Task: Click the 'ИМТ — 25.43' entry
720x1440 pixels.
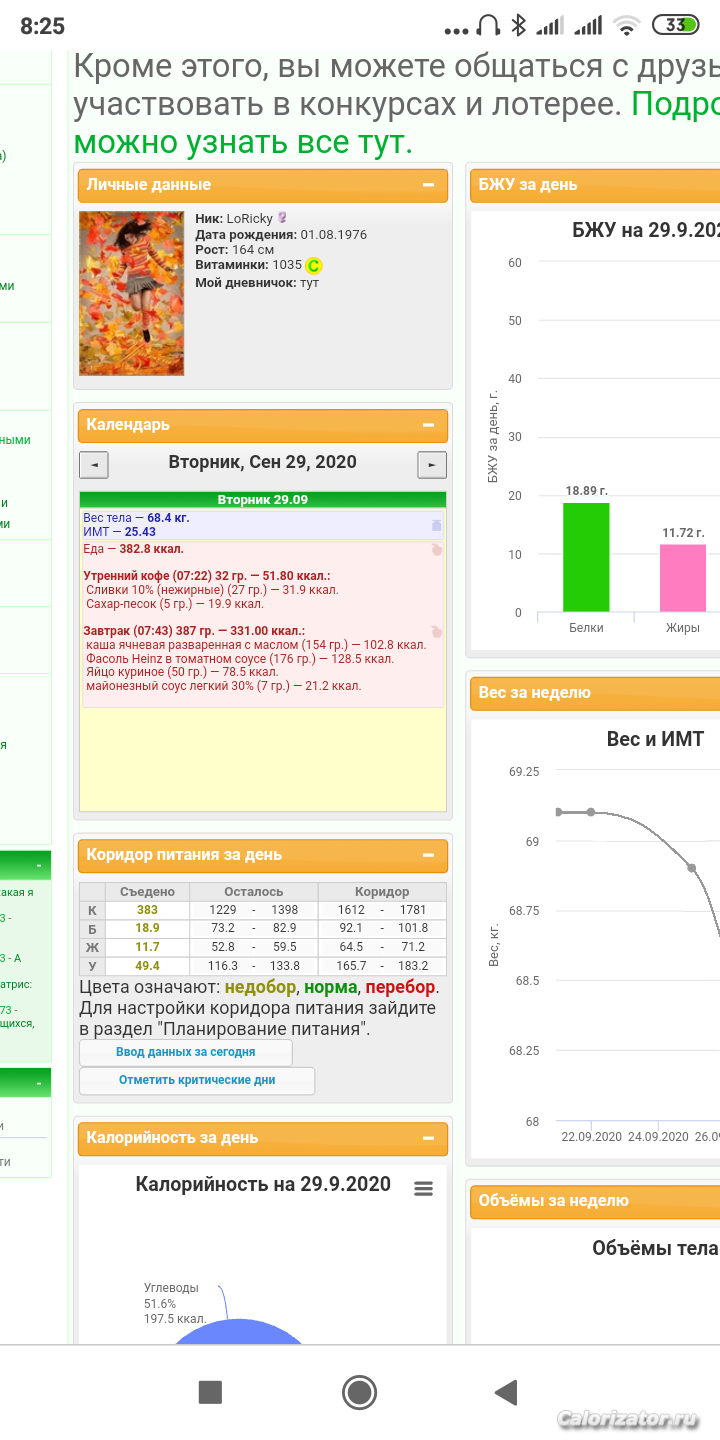Action: (x=120, y=532)
